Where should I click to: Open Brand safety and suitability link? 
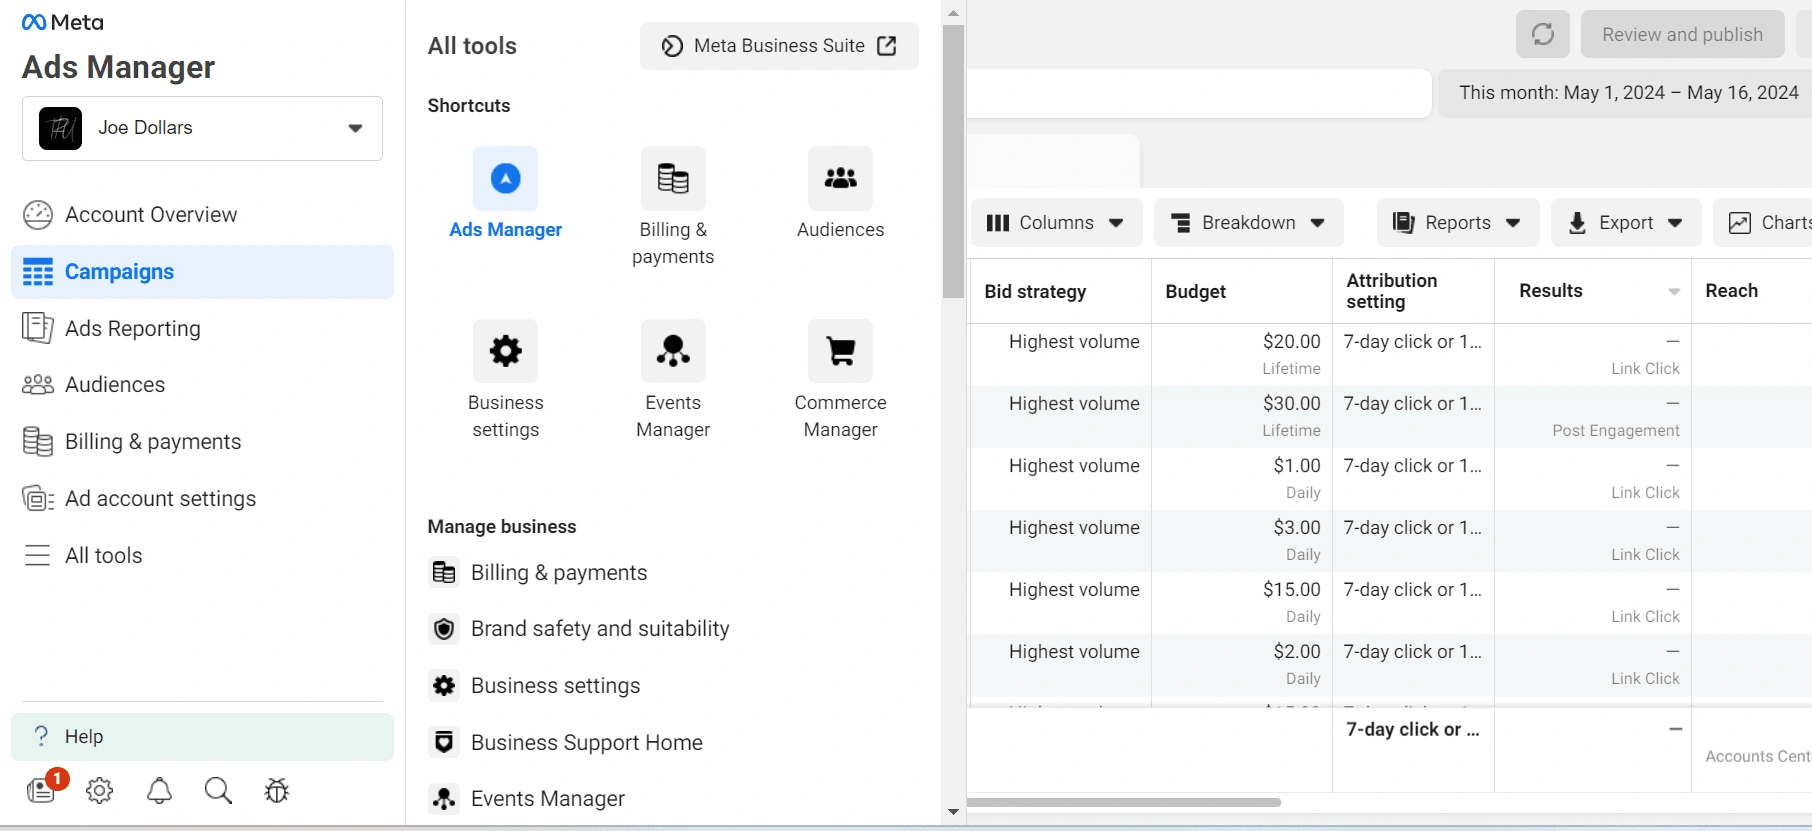pyautogui.click(x=581, y=629)
